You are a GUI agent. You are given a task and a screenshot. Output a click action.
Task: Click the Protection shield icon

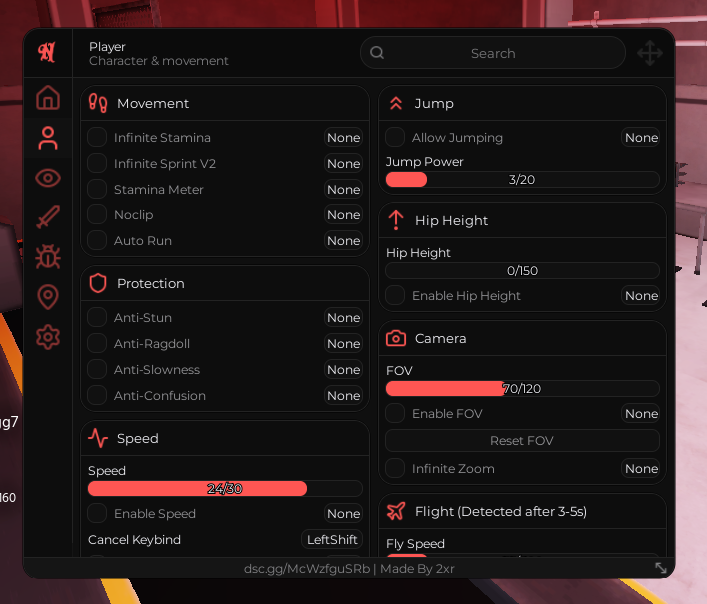(98, 283)
